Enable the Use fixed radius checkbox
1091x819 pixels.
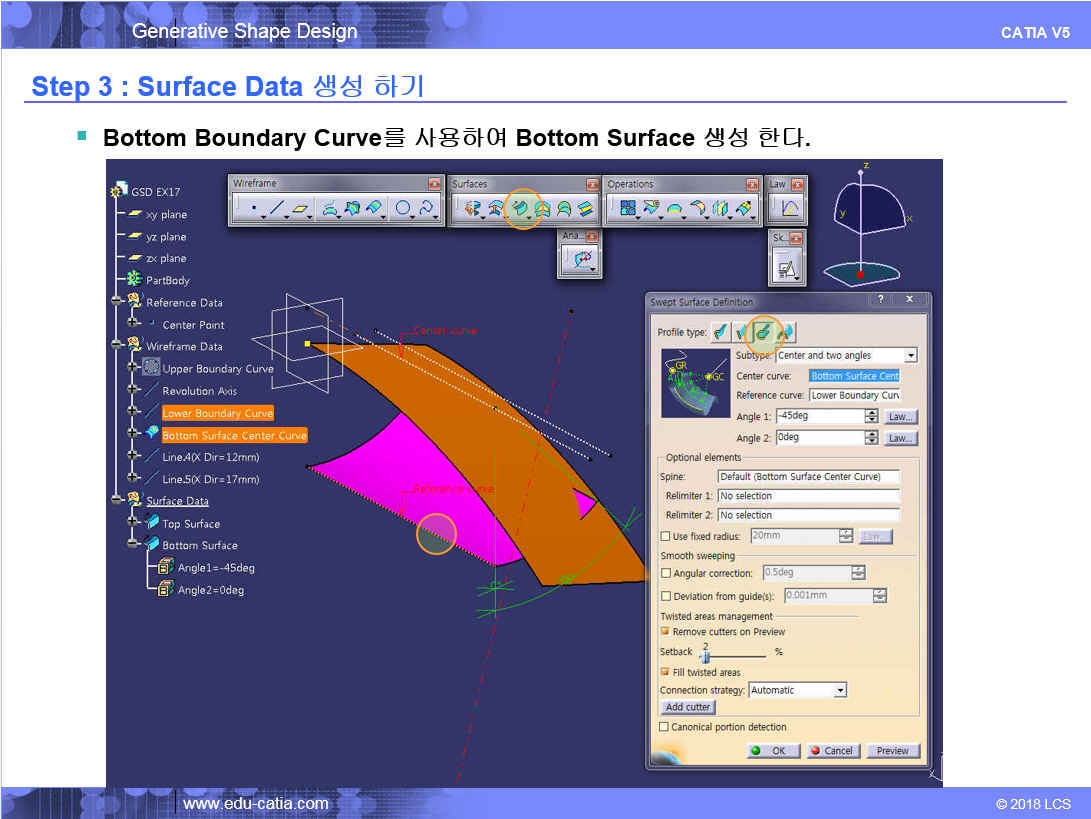click(x=666, y=537)
